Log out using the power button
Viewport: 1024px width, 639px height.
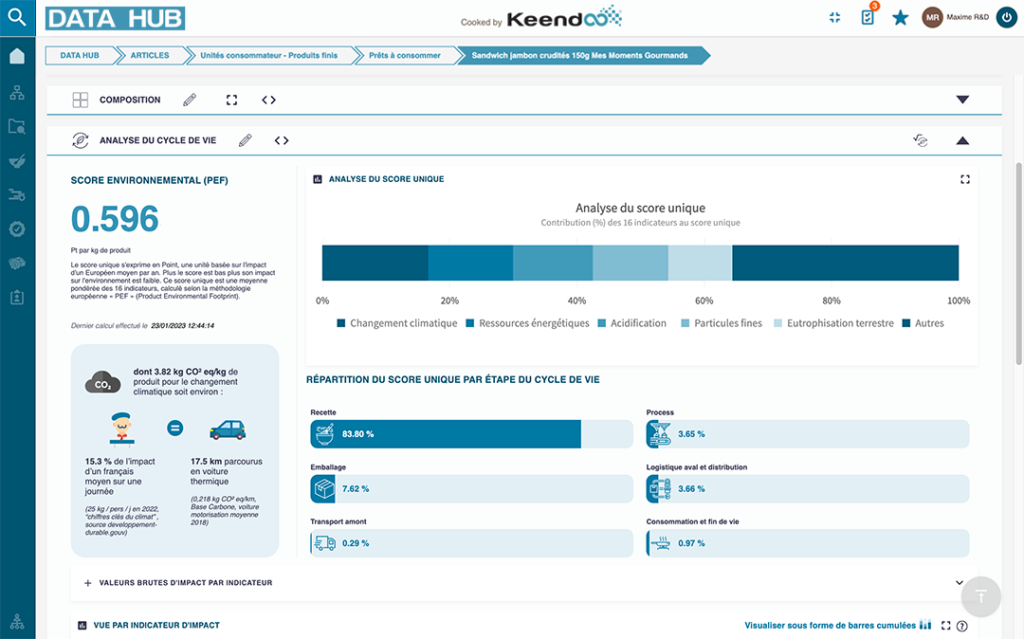[x=1006, y=18]
